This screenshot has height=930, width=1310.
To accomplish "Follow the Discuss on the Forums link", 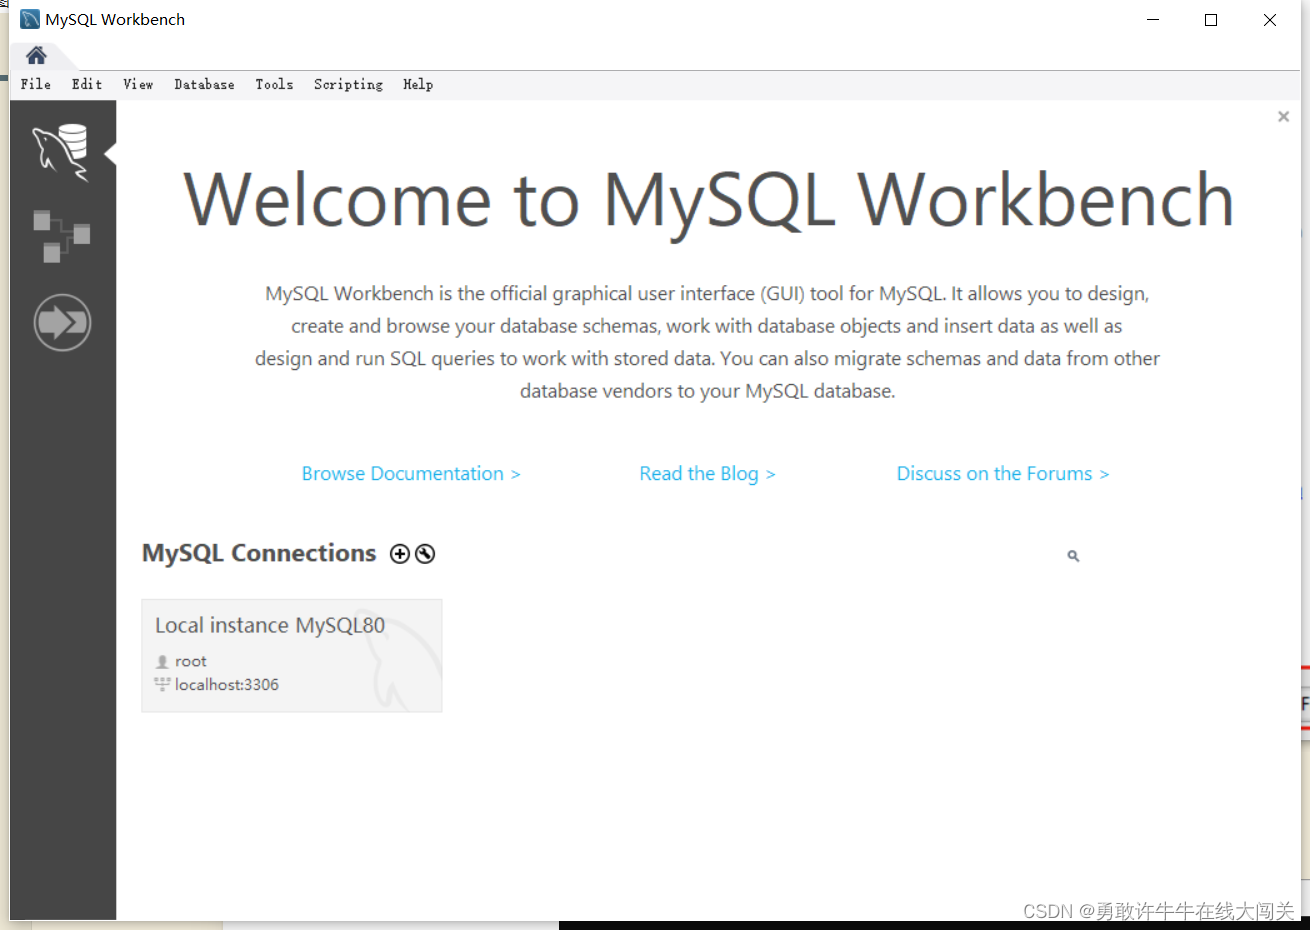I will pyautogui.click(x=1003, y=474).
